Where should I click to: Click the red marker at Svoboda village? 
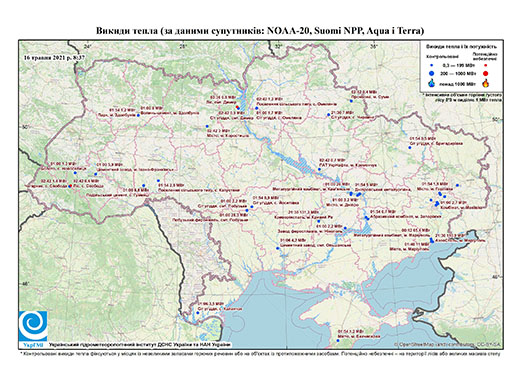pyautogui.click(x=70, y=186)
